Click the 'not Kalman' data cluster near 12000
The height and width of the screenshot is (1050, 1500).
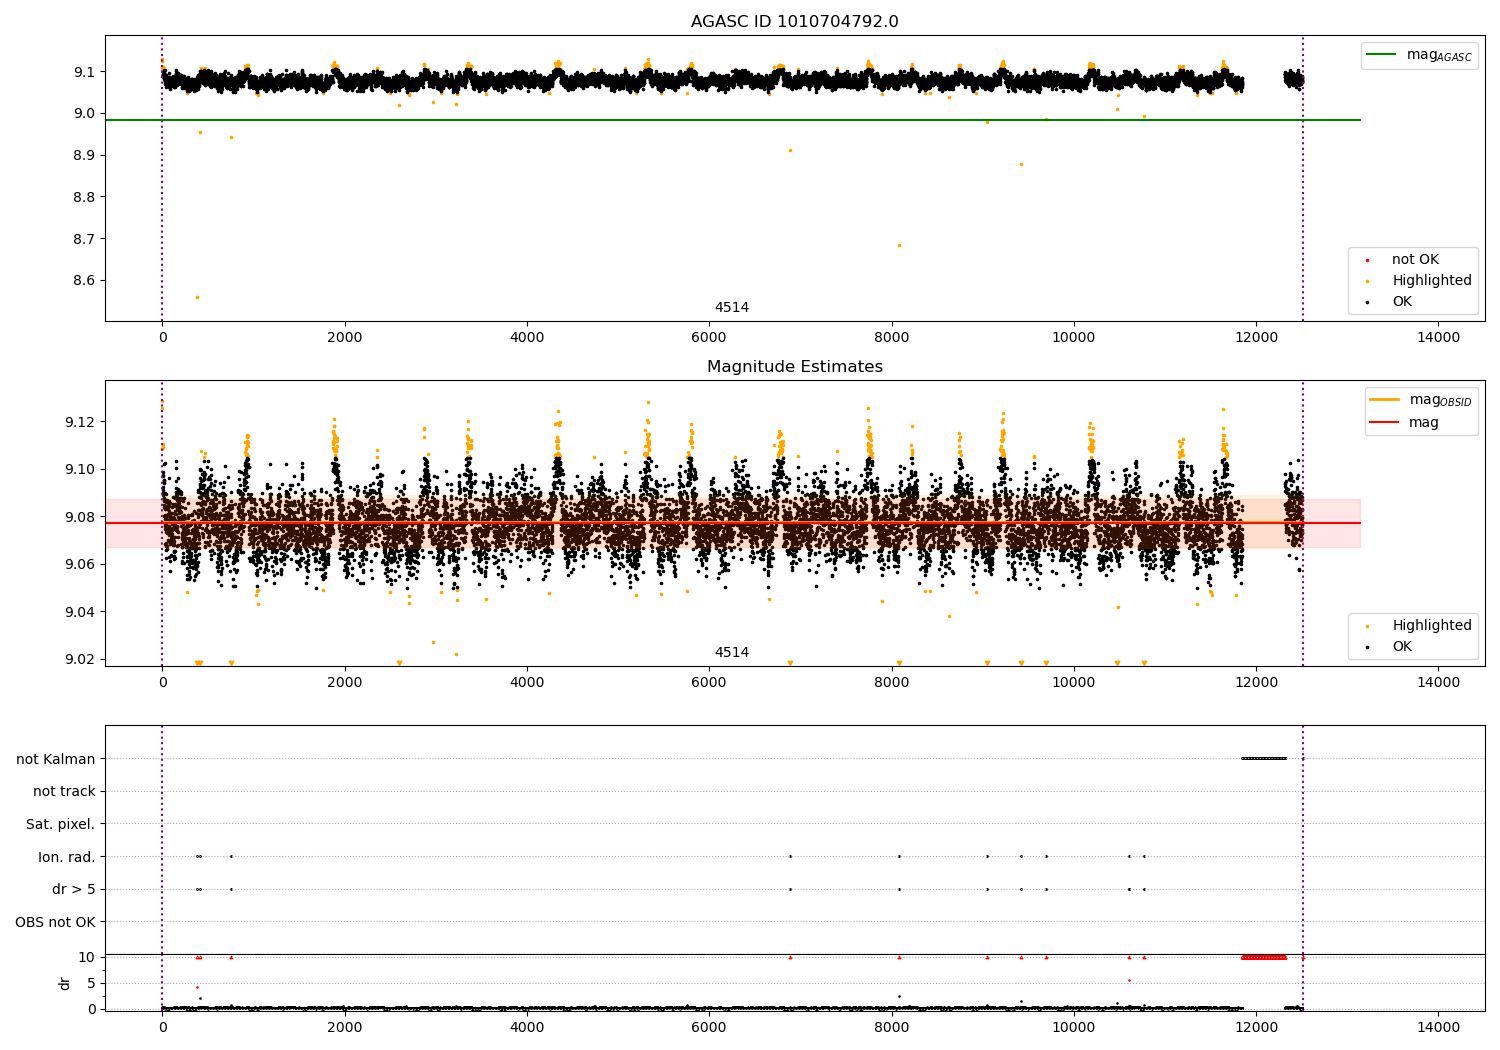click(x=1263, y=758)
